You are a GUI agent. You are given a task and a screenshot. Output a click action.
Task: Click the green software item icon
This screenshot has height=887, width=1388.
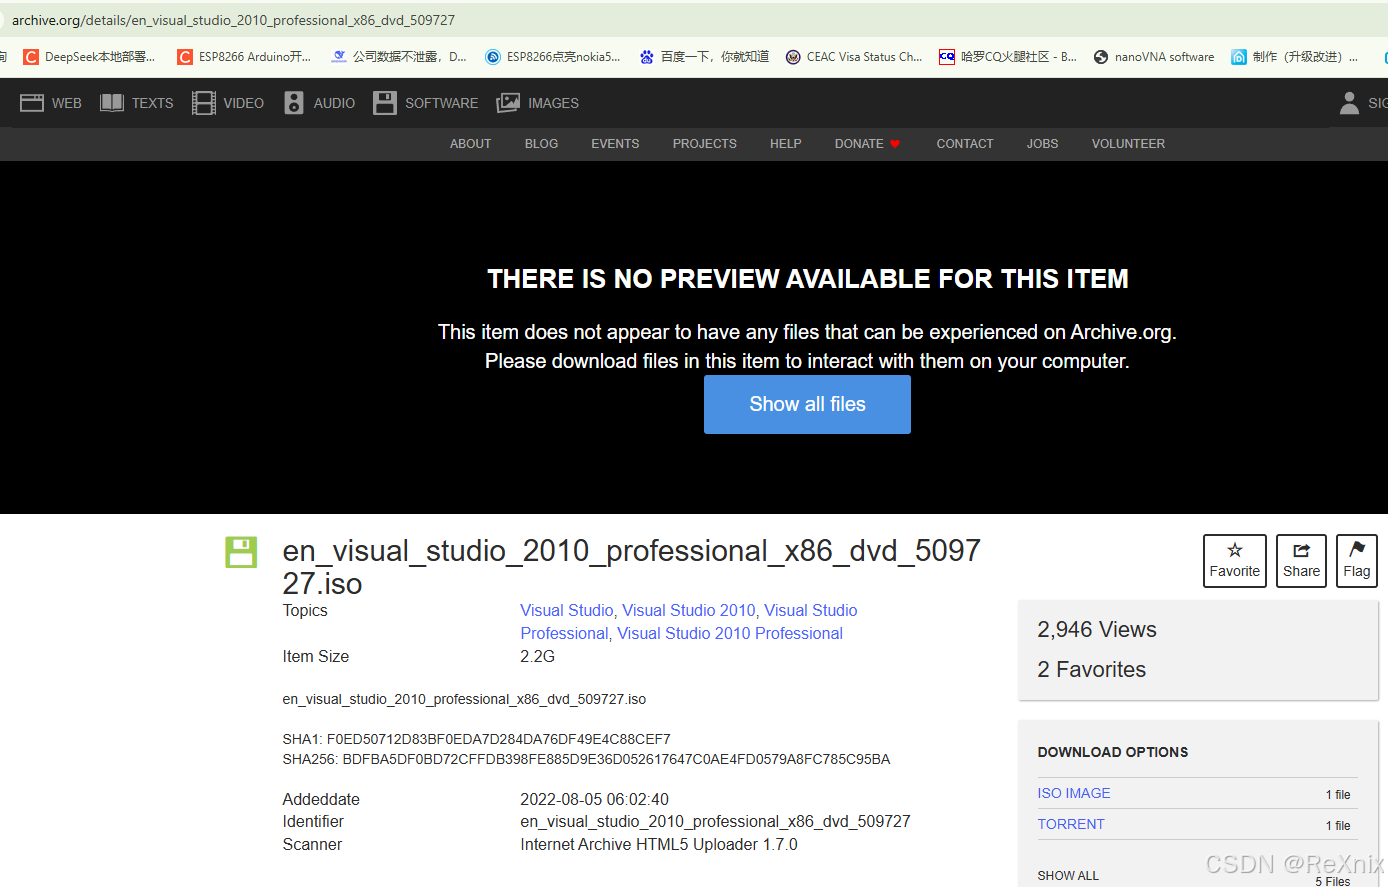[241, 552]
